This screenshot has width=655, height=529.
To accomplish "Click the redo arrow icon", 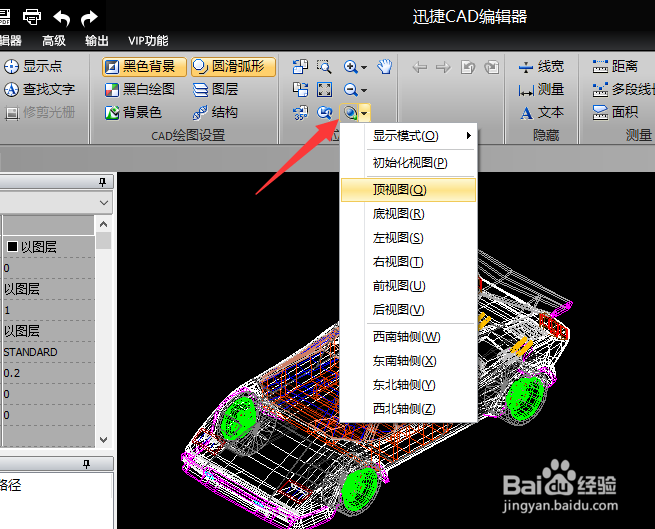I will tap(89, 18).
